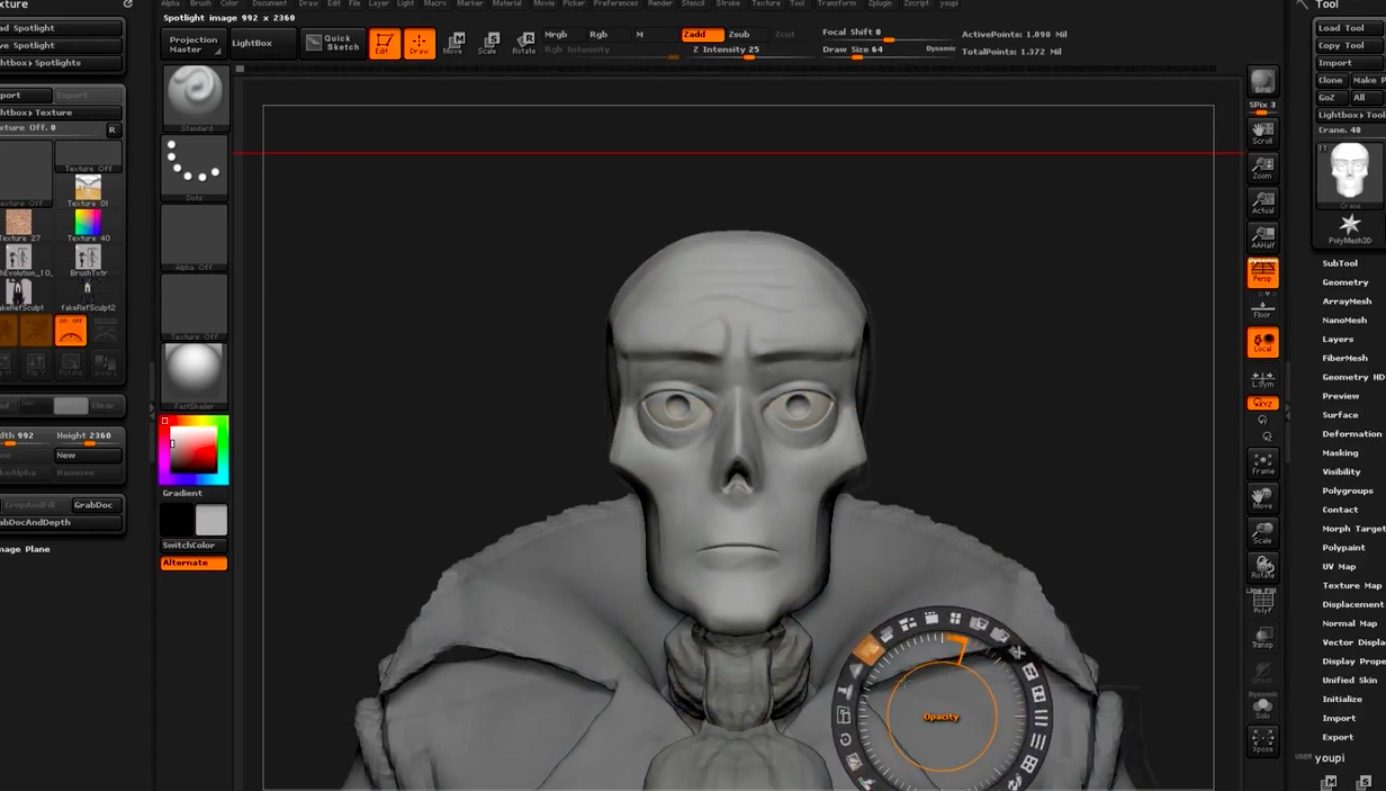Open the Alpha menu
The height and width of the screenshot is (791, 1386).
pos(171,4)
